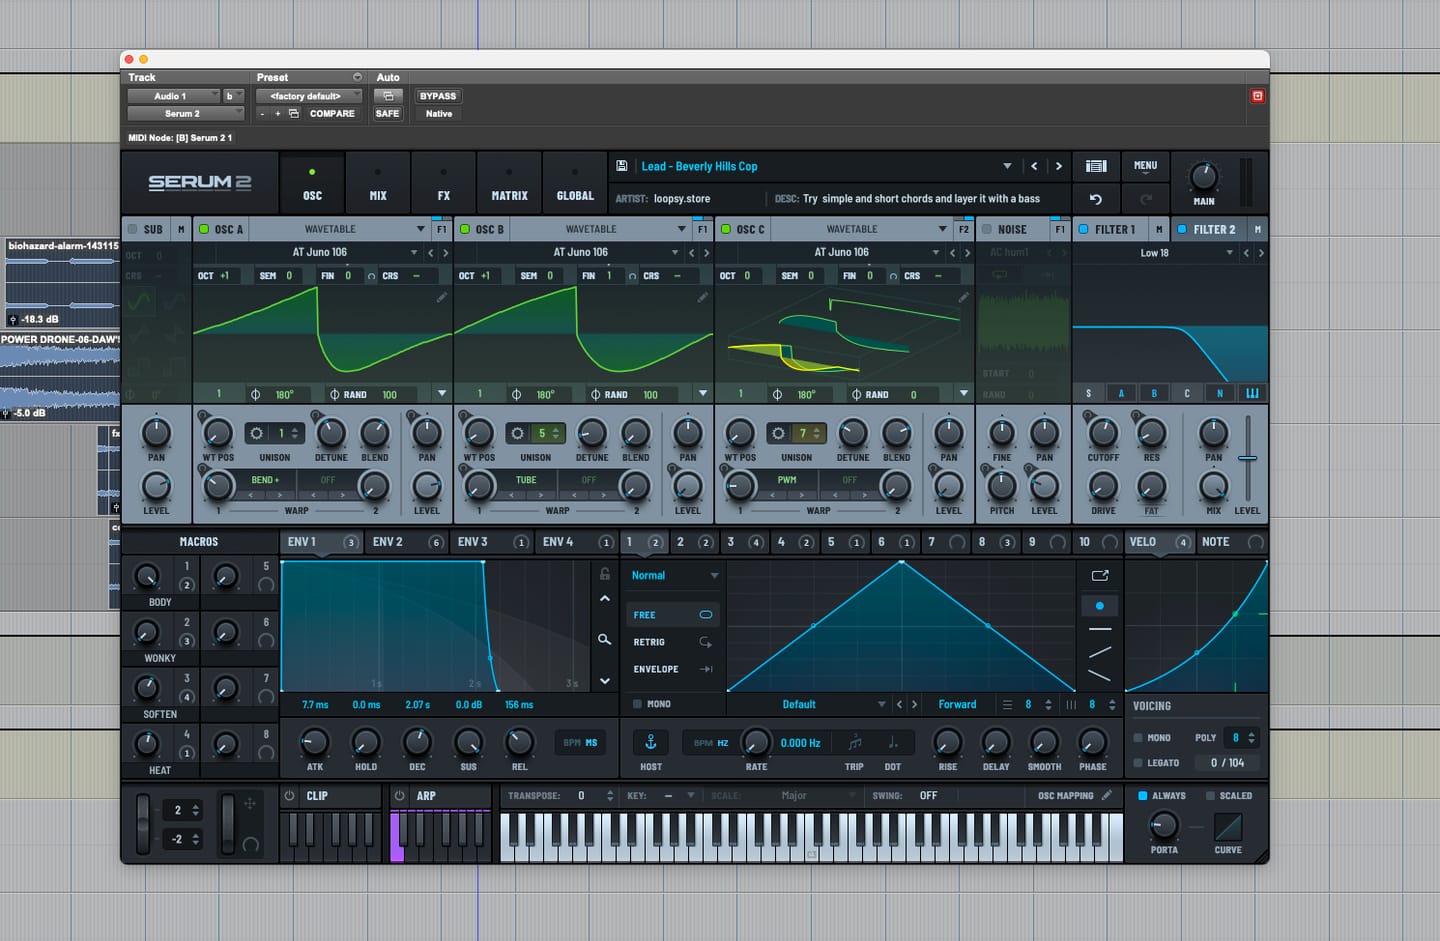
Task: Click the OSC C wavetable edit pencil
Action: (x=963, y=297)
